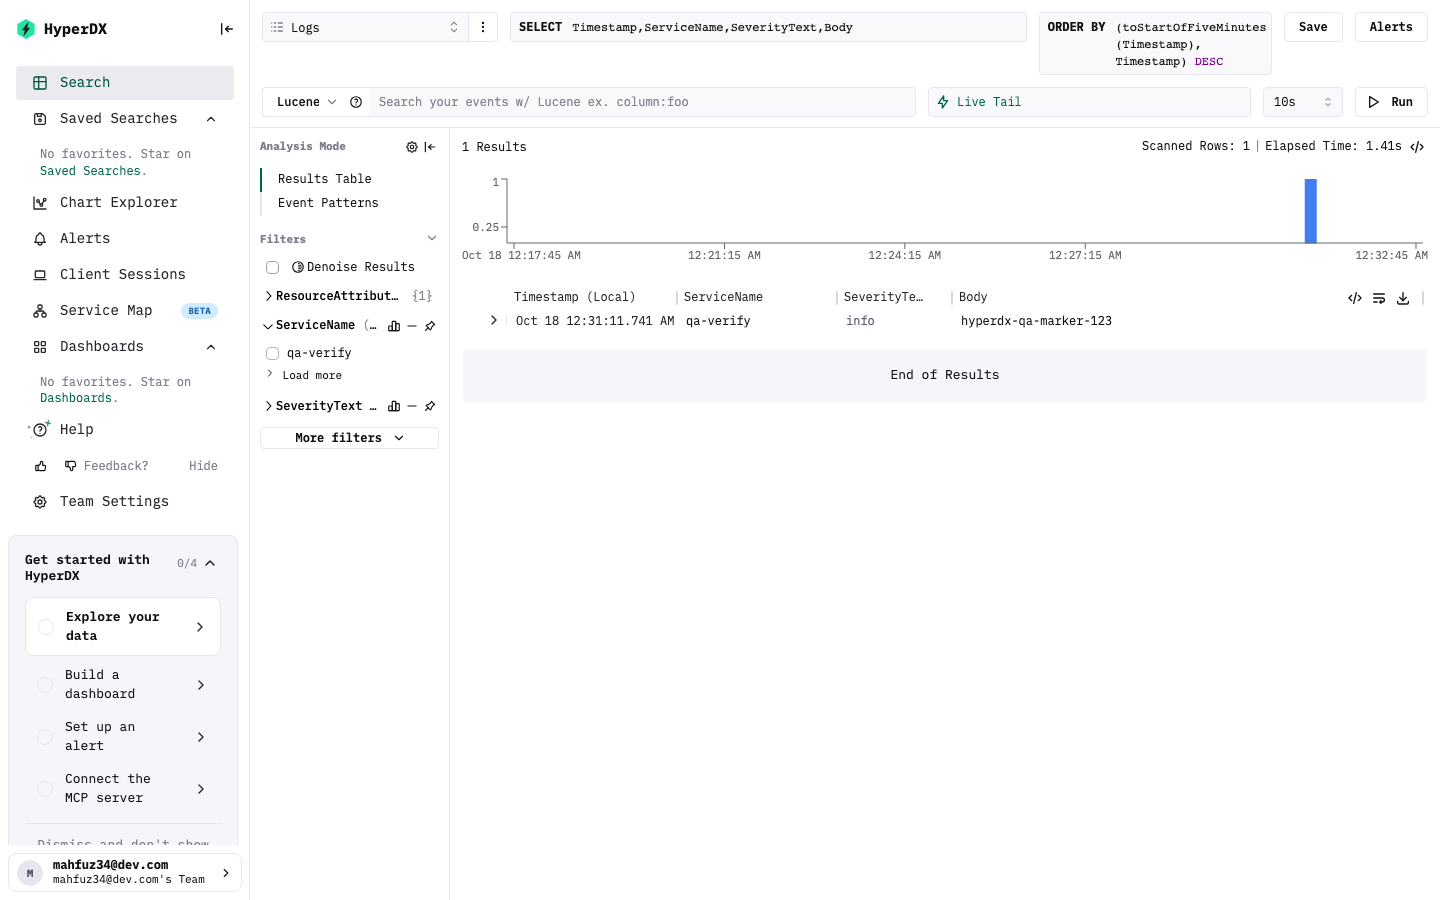Mark Explore your data as complete
The width and height of the screenshot is (1440, 900).
[46, 627]
